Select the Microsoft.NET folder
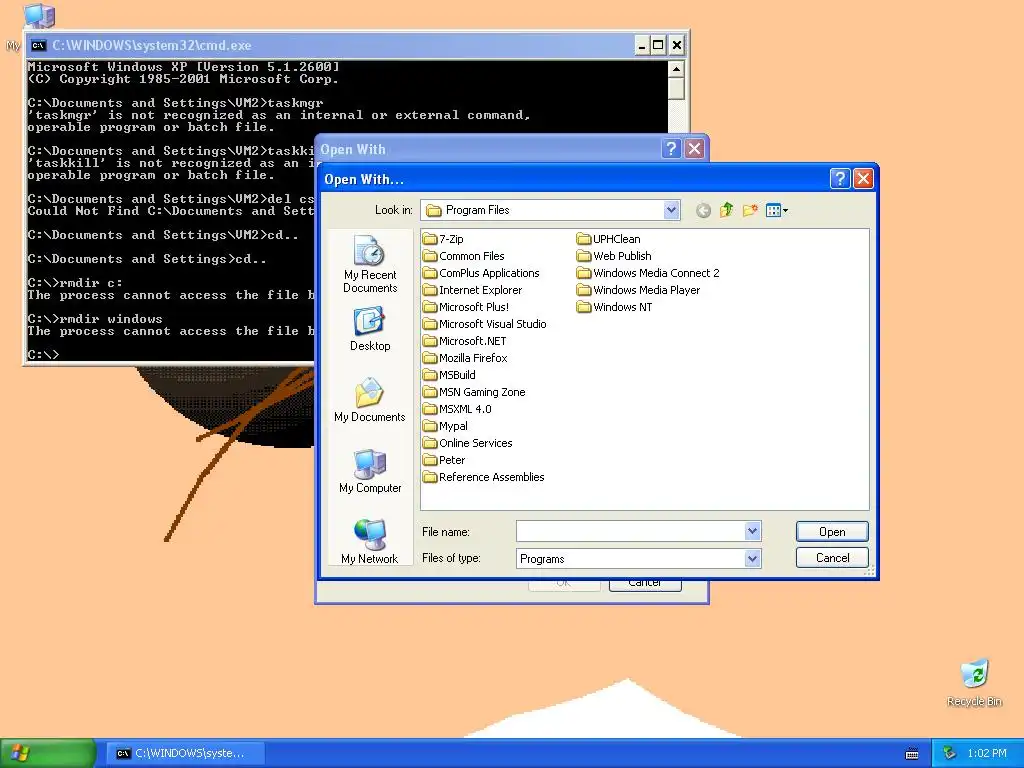The image size is (1024, 768). [x=464, y=341]
